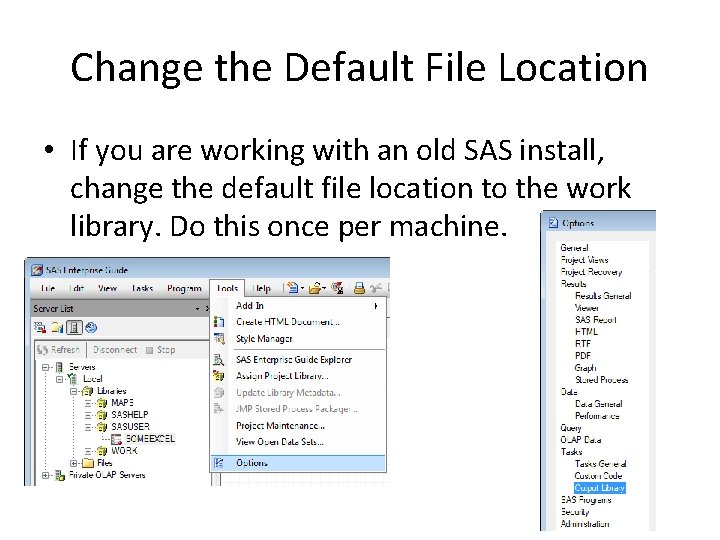
Task: Click the SOMEEXCEL dataset icon
Action: 116,439
